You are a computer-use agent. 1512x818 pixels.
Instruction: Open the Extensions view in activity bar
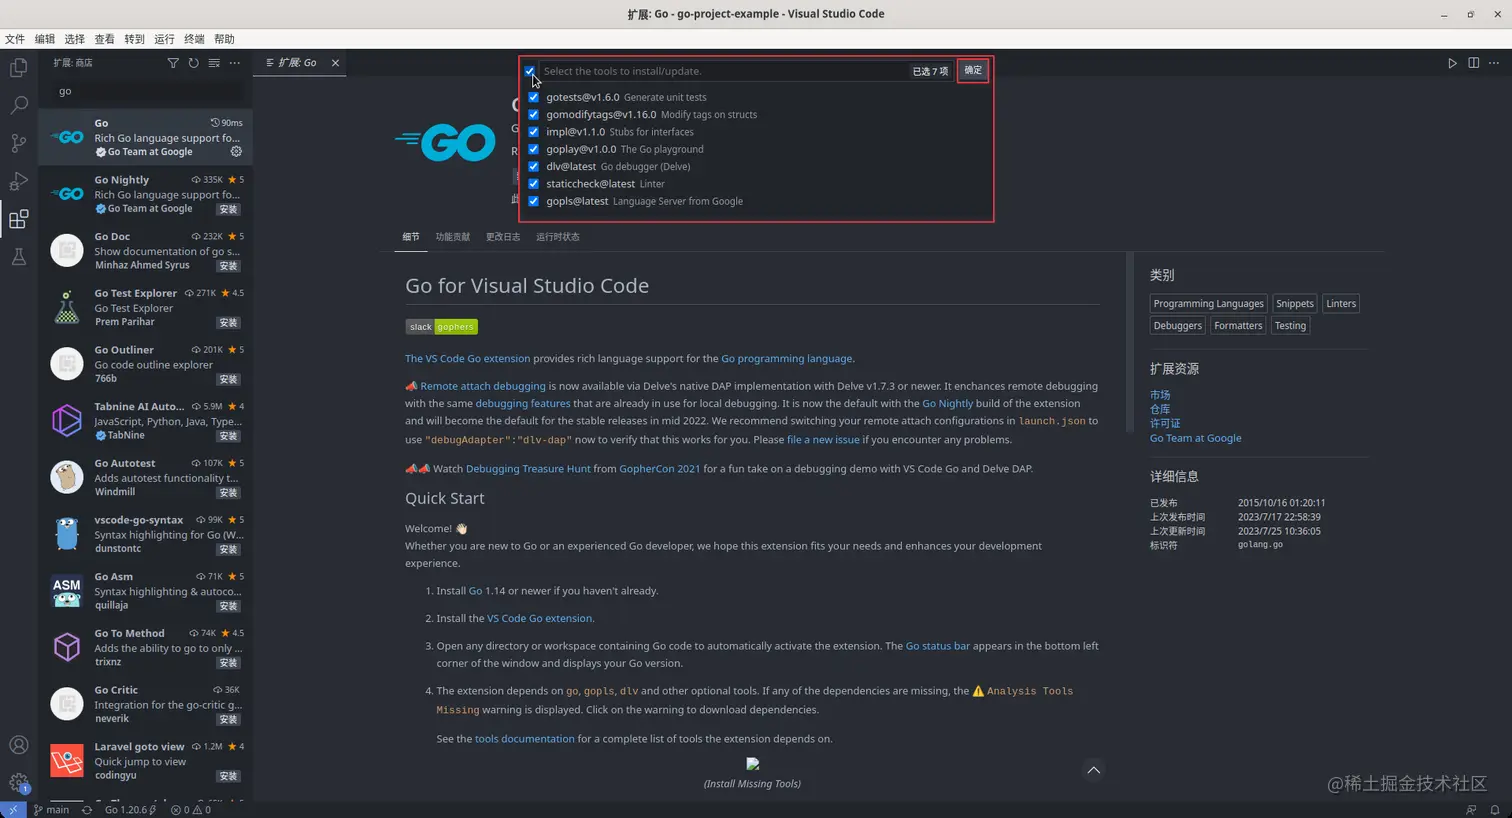[18, 218]
